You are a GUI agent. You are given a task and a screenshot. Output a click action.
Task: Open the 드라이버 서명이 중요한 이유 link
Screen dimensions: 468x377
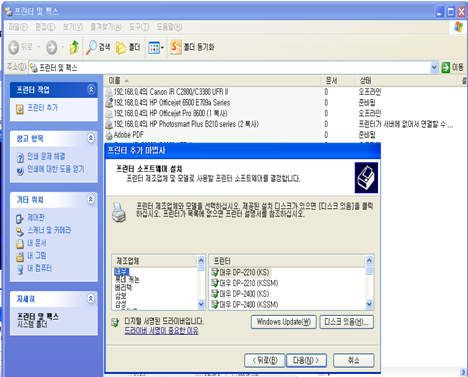point(161,331)
